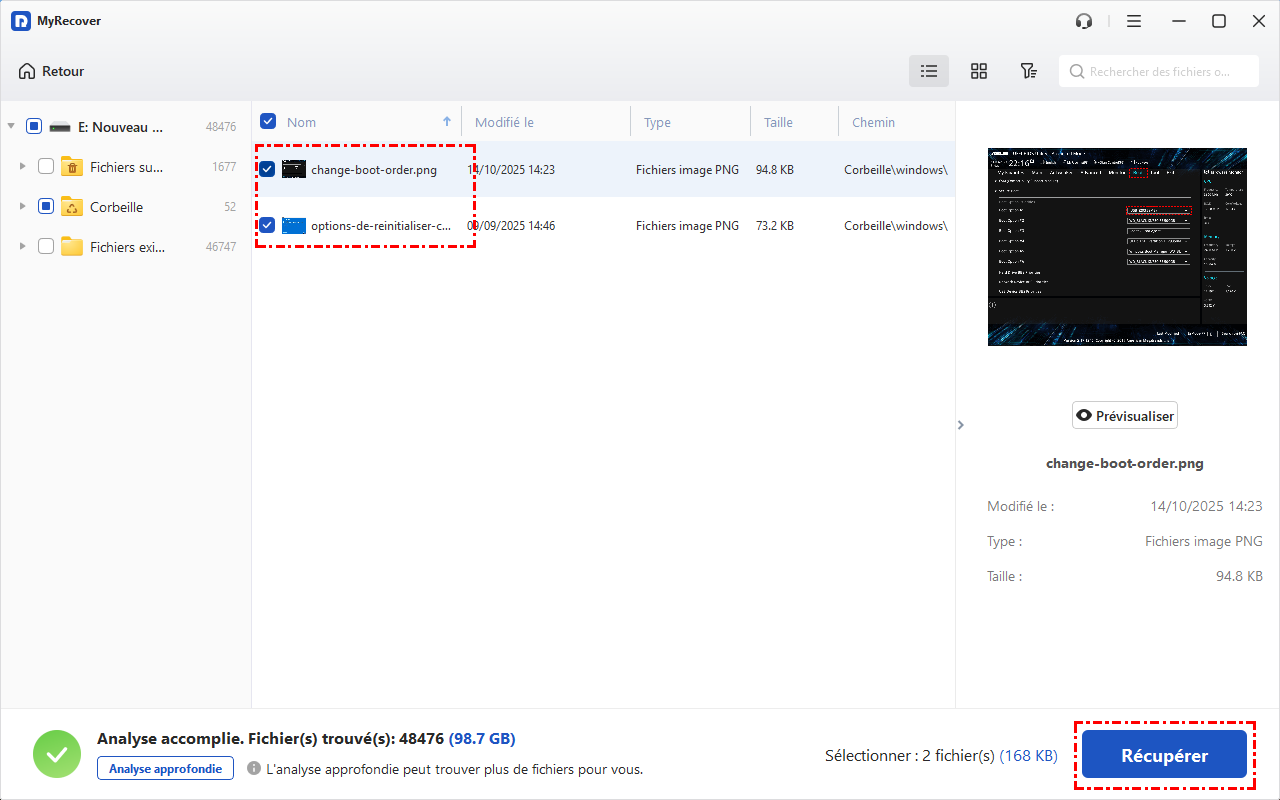This screenshot has height=800, width=1280.
Task: Uncheck options-de-reinitialiser file checkbox
Action: point(267,226)
